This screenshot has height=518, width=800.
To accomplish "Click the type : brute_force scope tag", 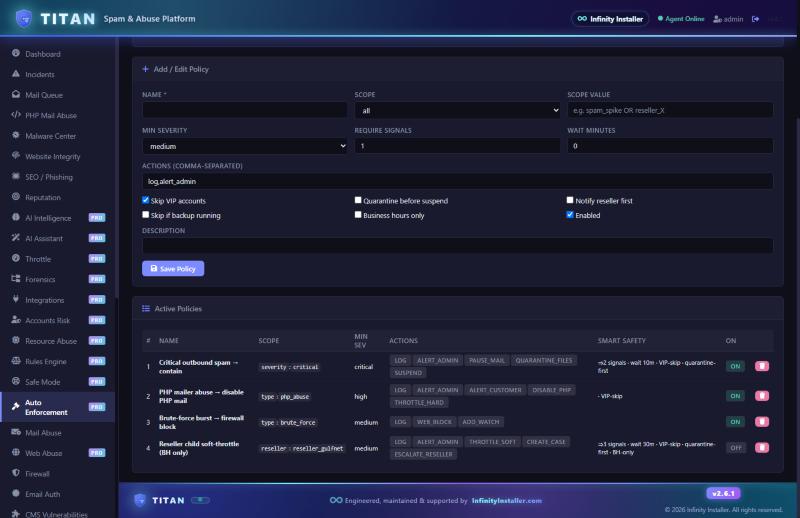I will point(288,423).
